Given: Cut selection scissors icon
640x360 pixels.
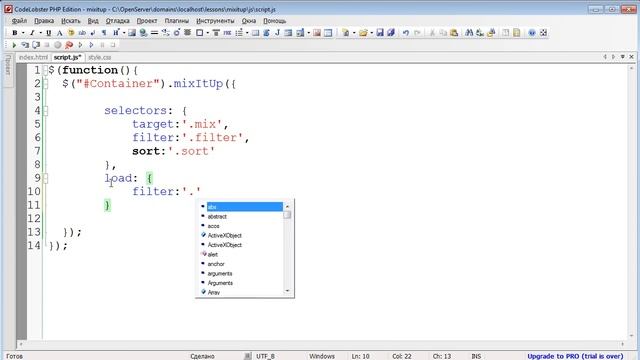Looking at the screenshot, I should click(x=432, y=33).
